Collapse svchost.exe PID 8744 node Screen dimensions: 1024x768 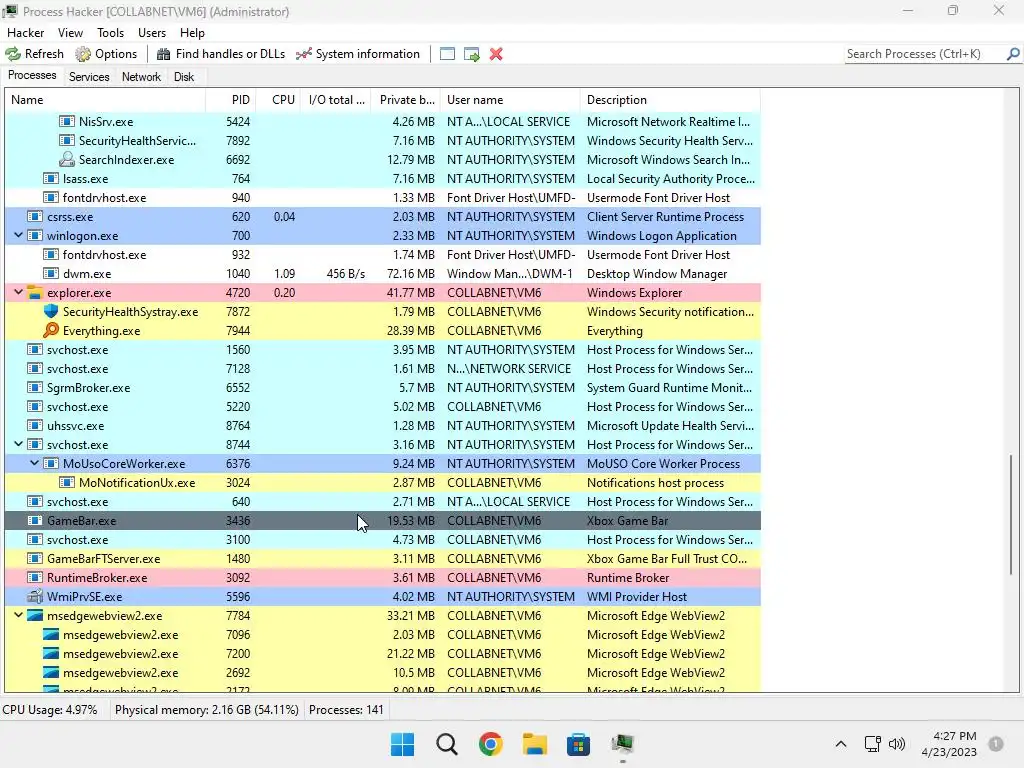click(x=18, y=445)
